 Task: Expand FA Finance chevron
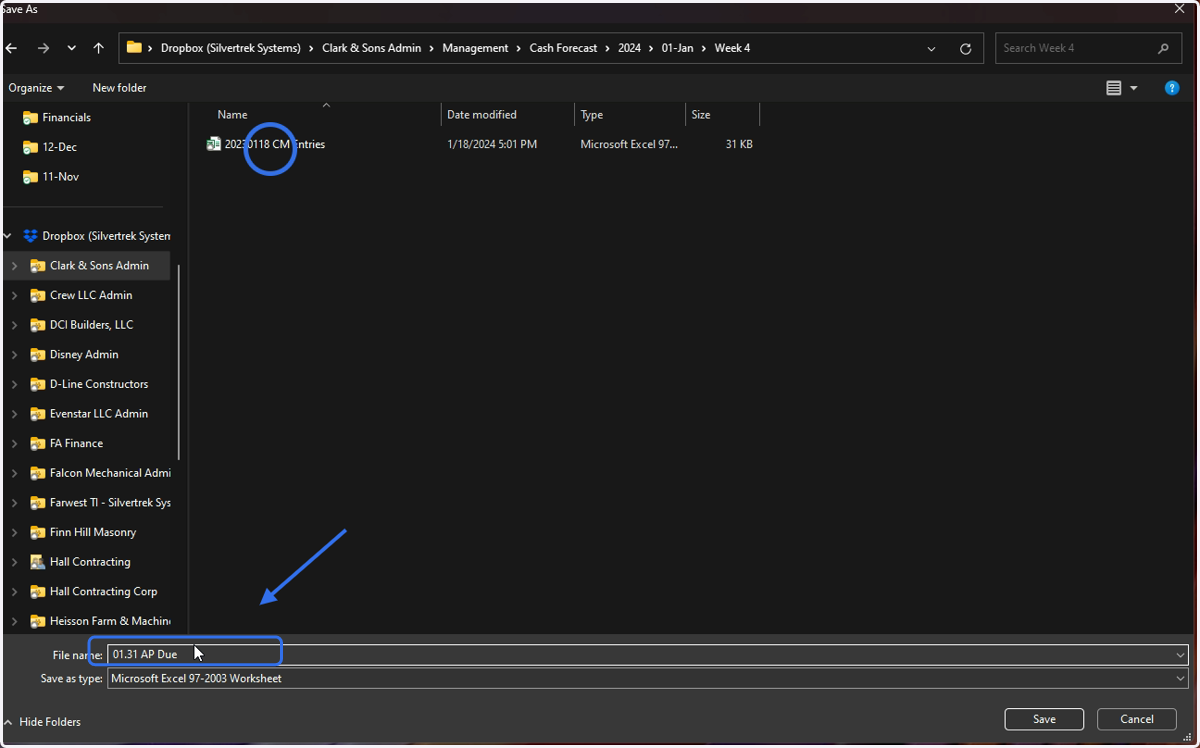coord(14,443)
